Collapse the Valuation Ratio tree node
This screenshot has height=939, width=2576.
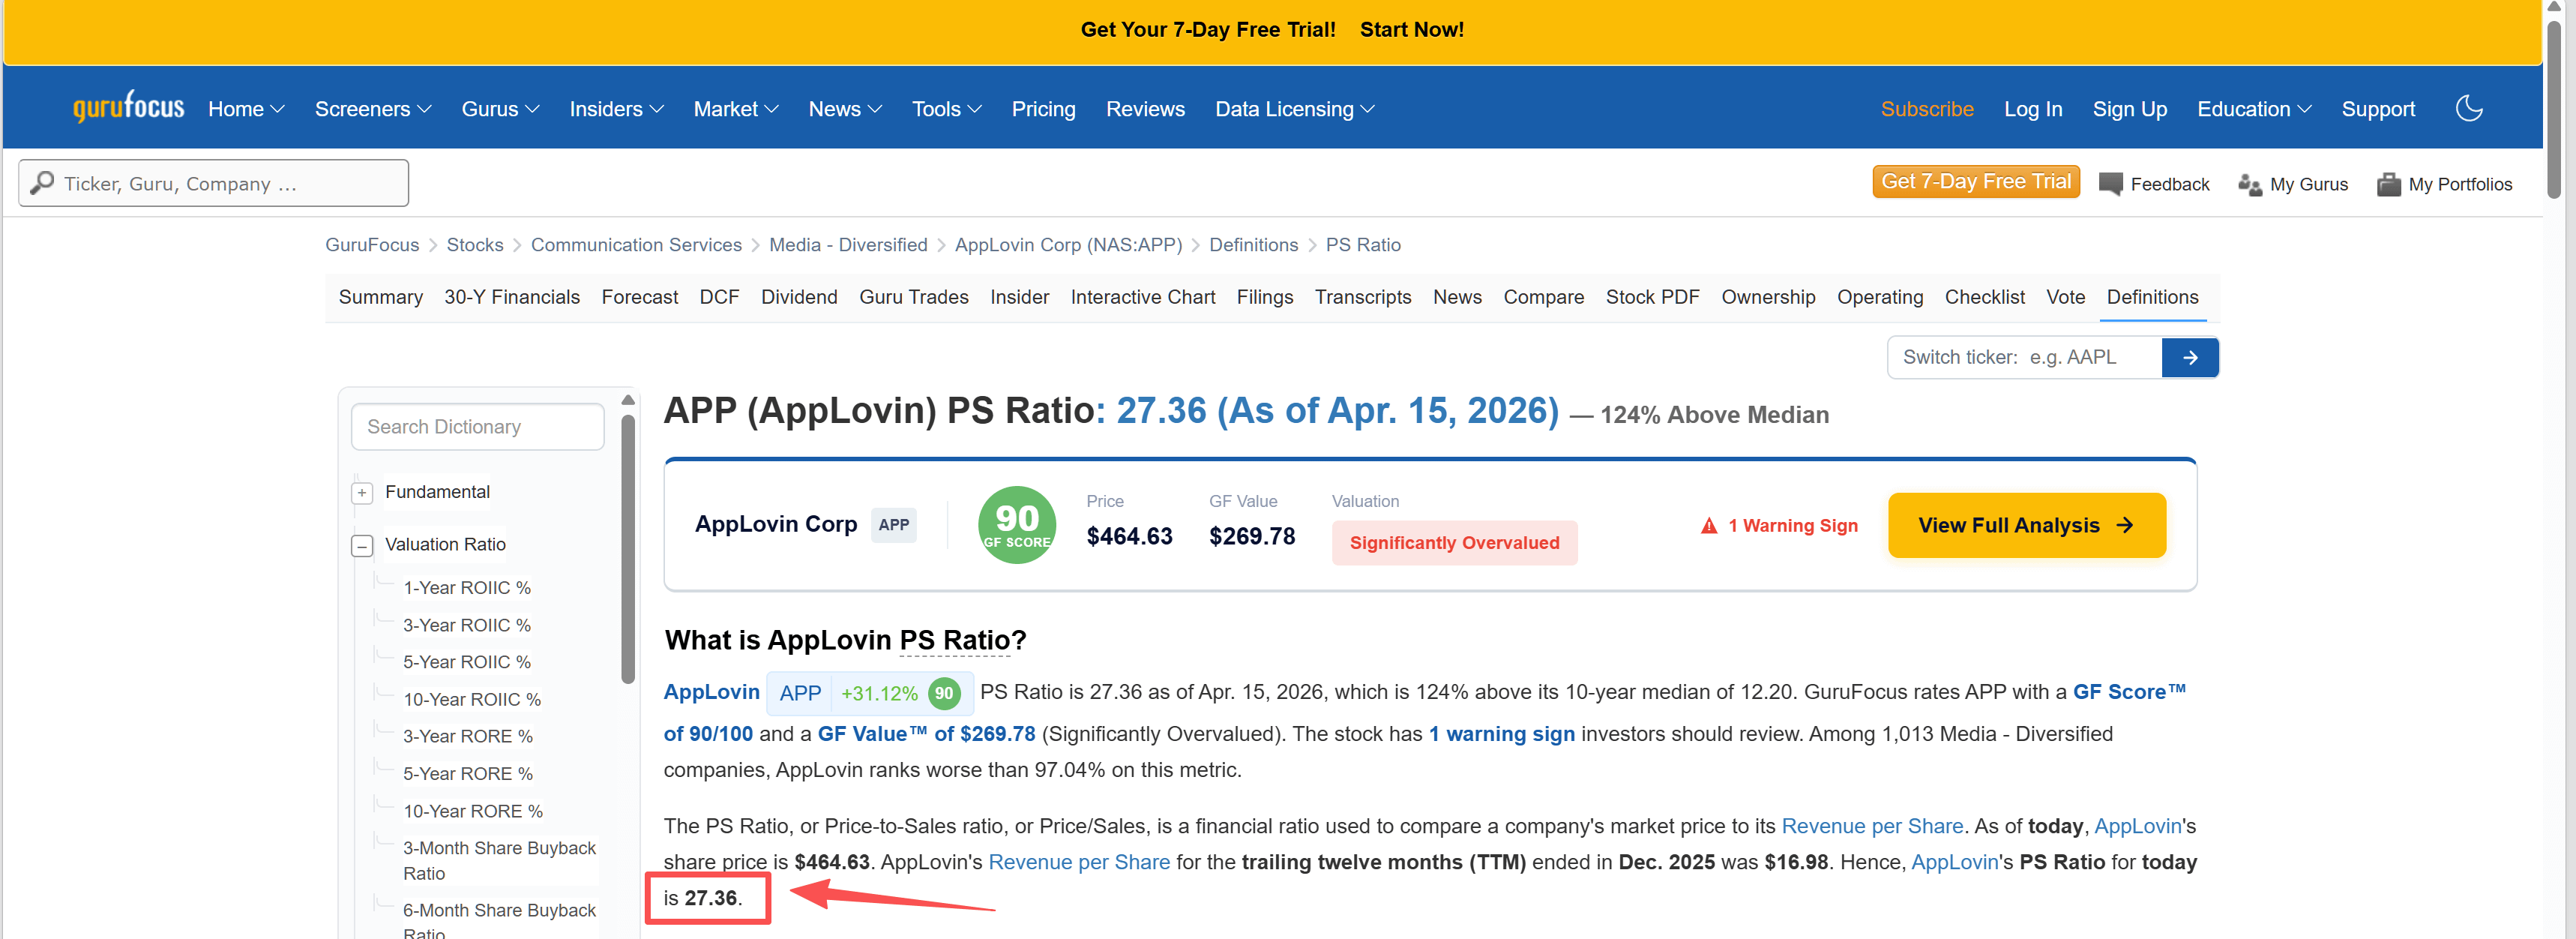tap(362, 546)
